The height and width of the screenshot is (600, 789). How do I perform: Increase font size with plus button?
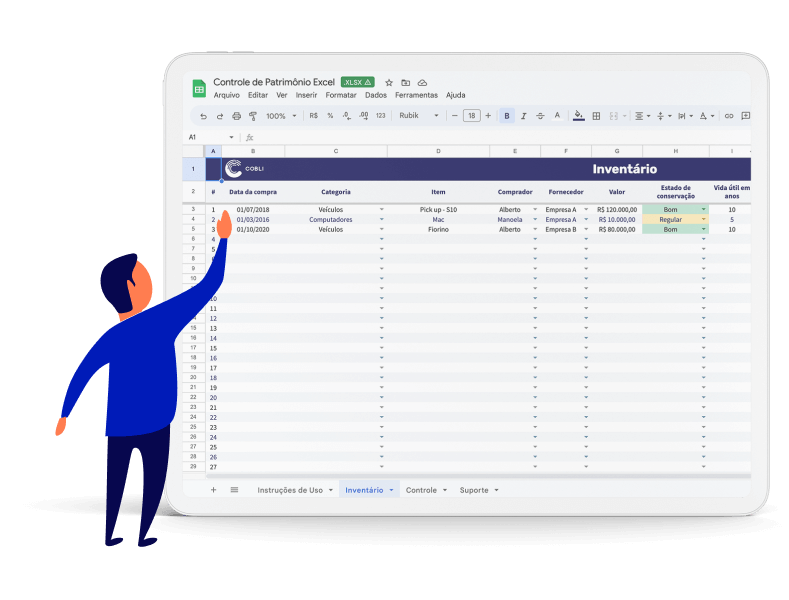(488, 116)
